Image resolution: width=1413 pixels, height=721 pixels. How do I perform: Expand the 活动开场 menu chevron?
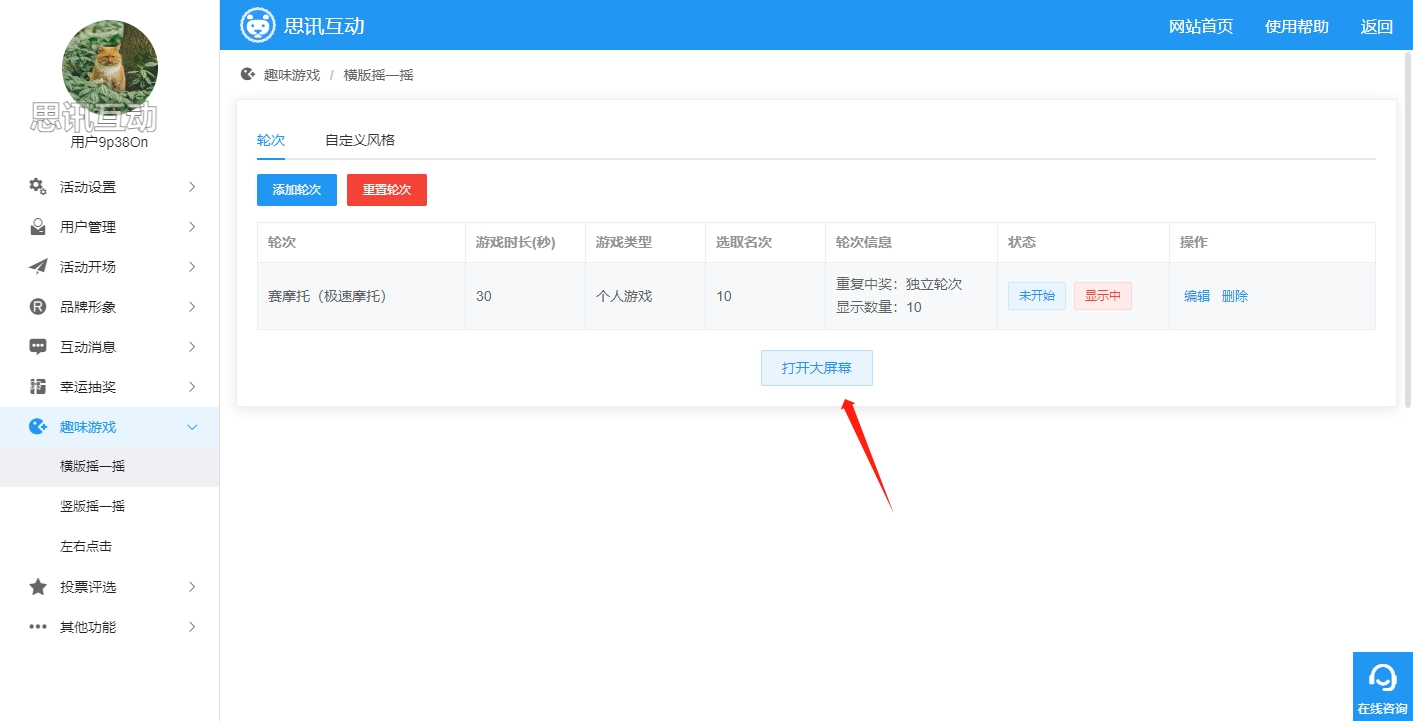(192, 267)
